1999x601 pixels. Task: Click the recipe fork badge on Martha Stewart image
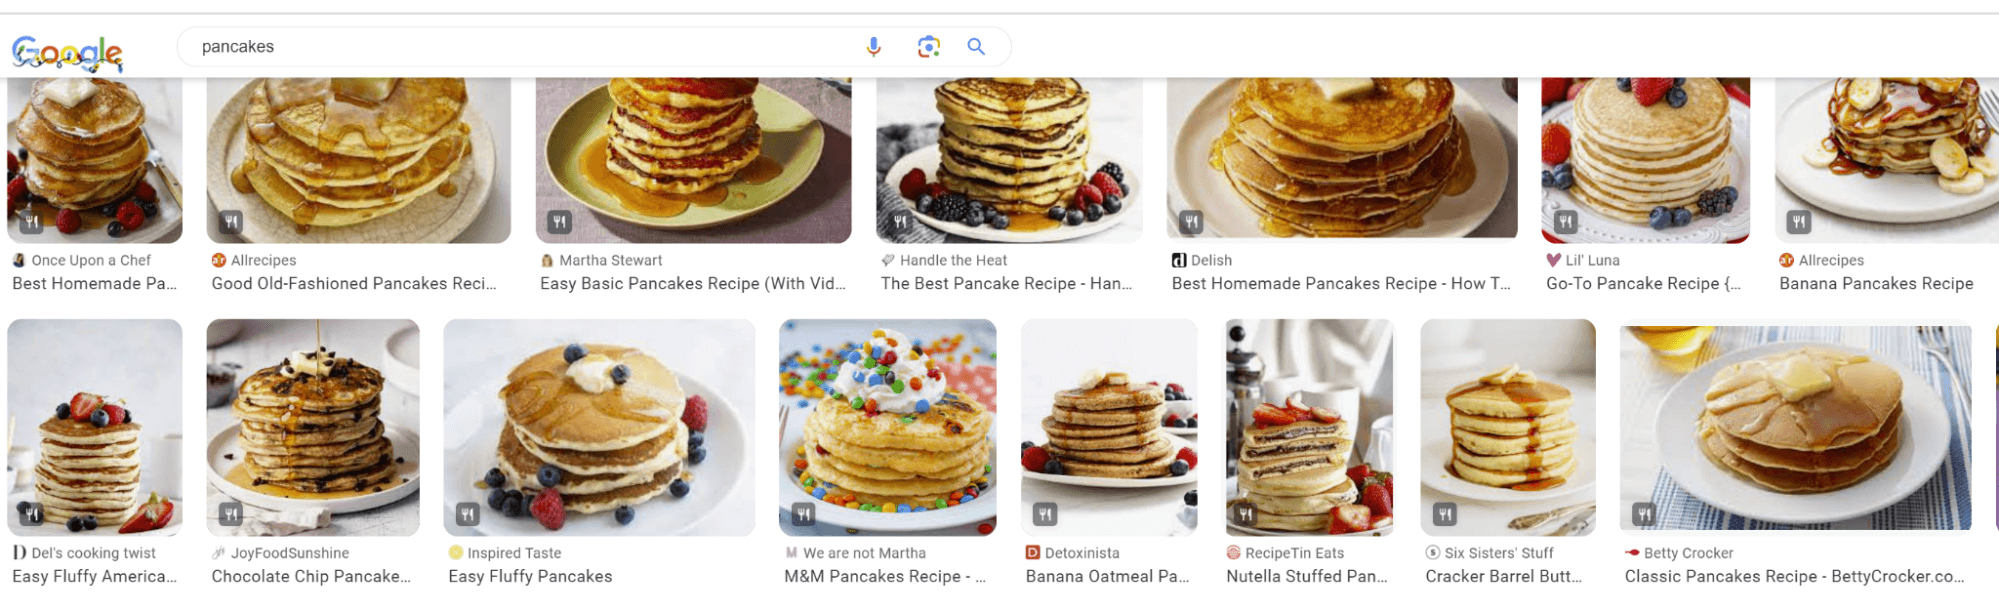coord(560,221)
